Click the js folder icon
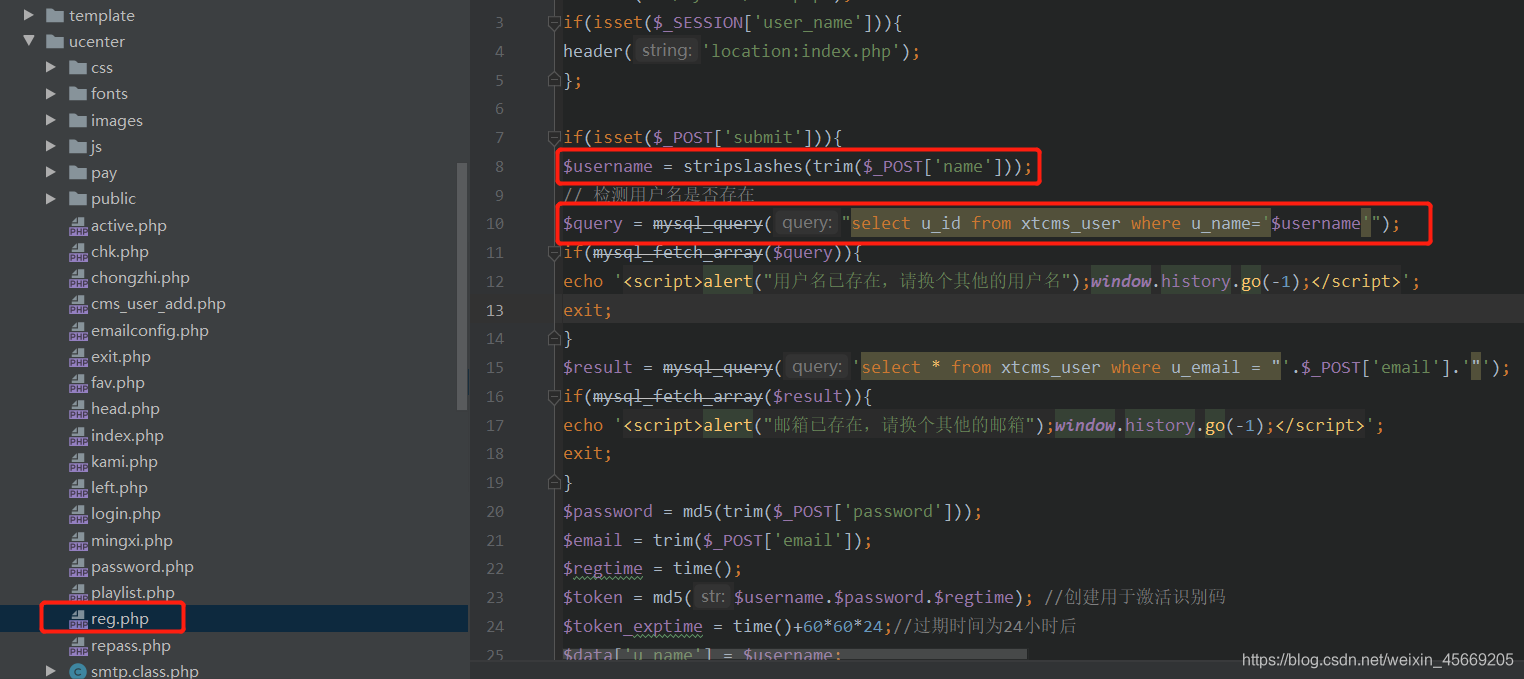Viewport: 1524px width, 679px height. (78, 146)
